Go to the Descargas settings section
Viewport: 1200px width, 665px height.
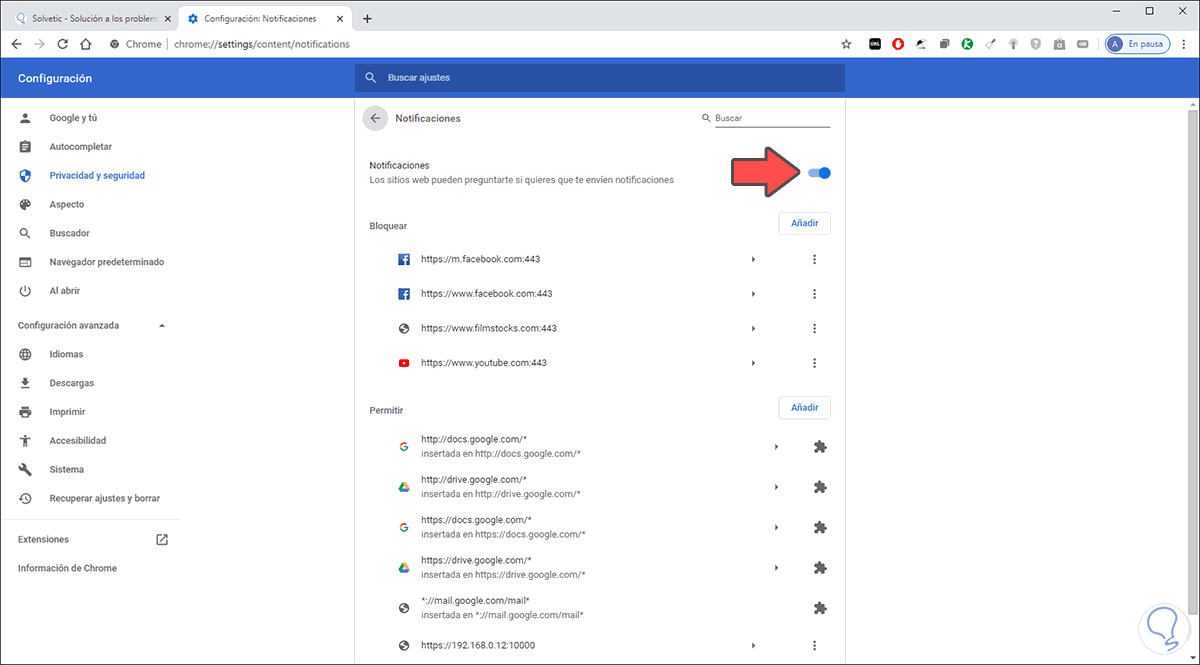tap(72, 383)
